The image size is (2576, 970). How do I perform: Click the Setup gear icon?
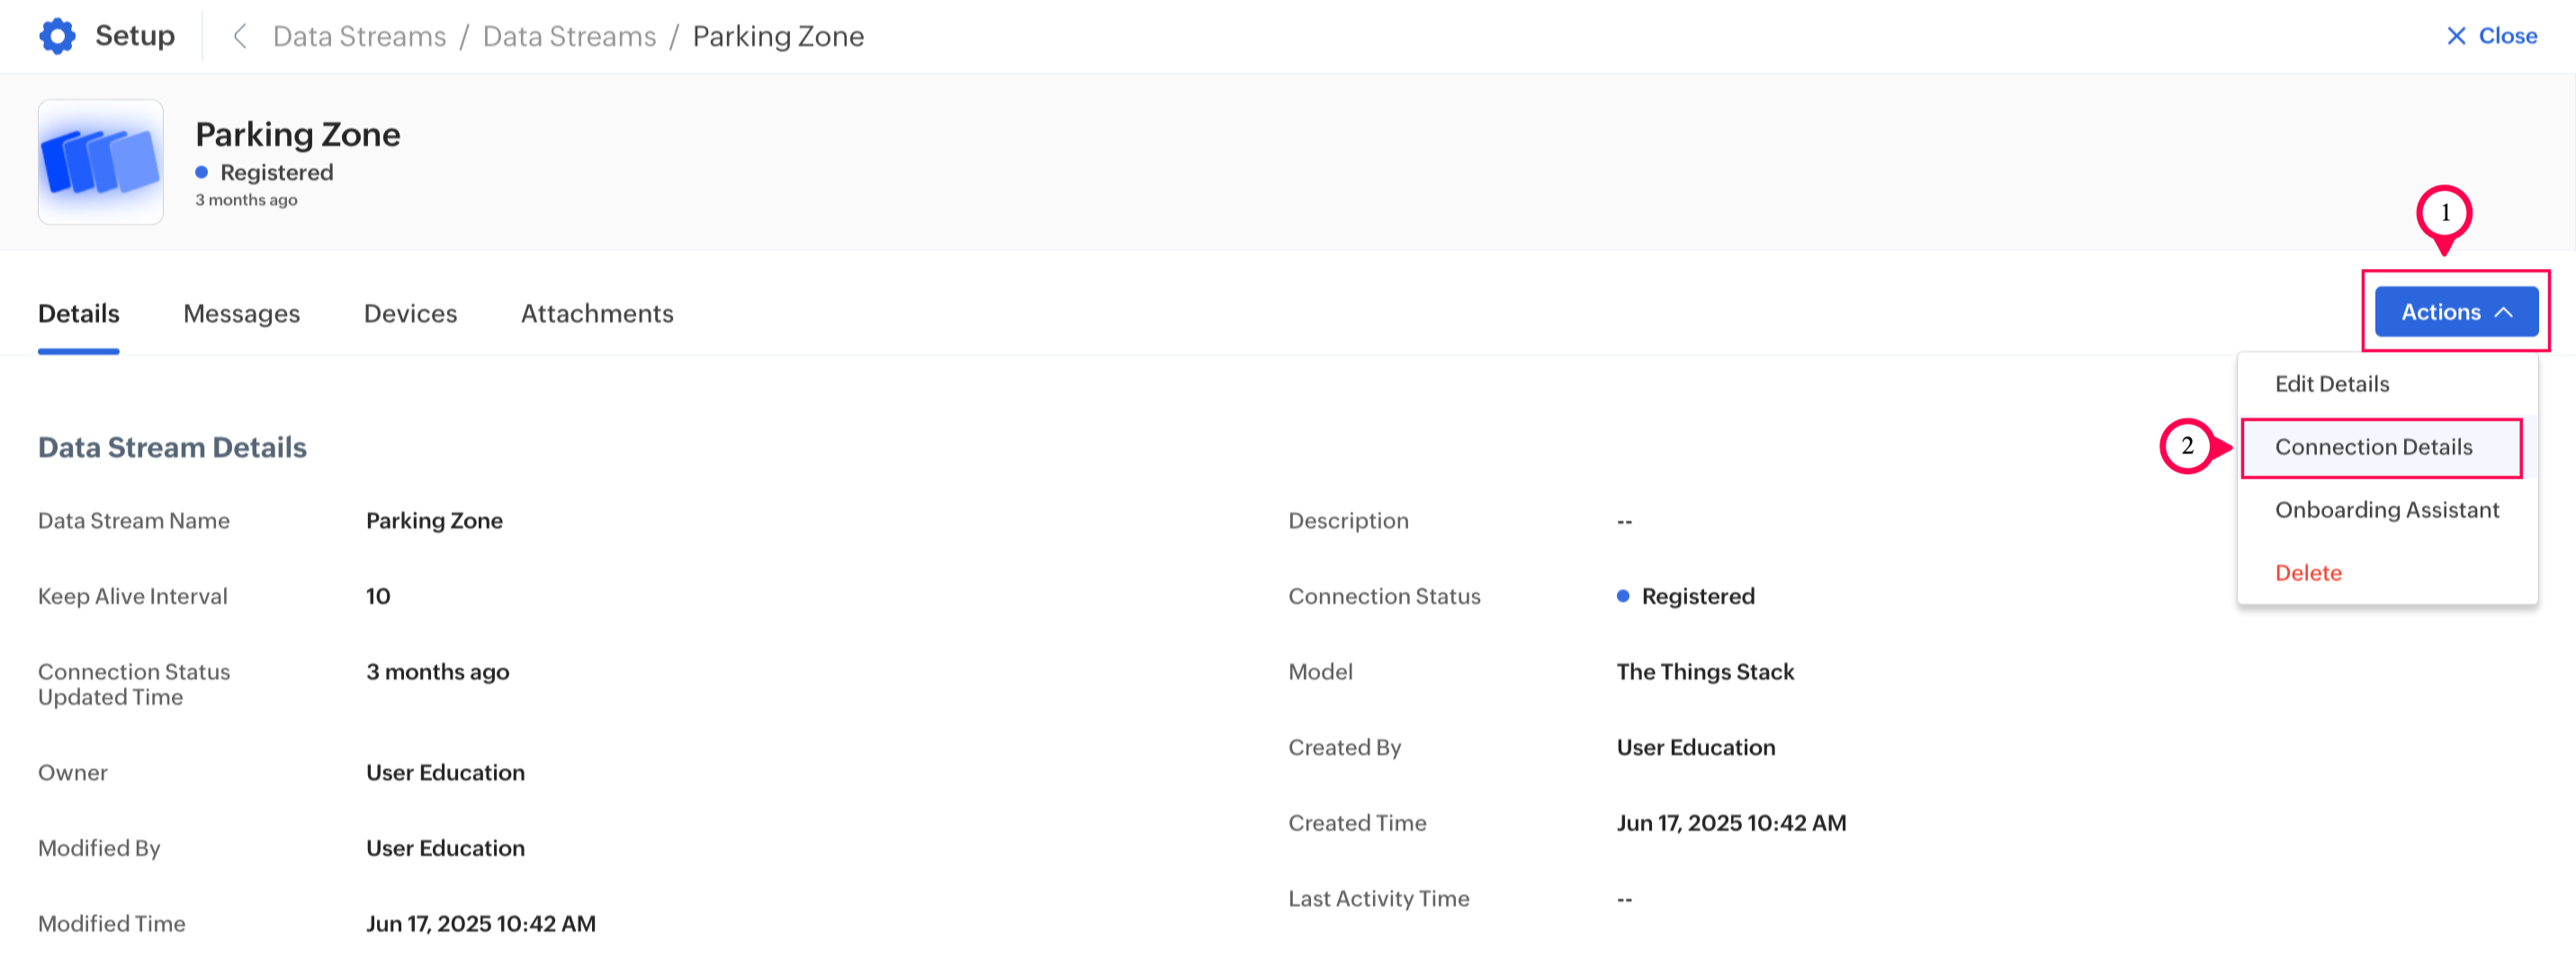coord(57,36)
